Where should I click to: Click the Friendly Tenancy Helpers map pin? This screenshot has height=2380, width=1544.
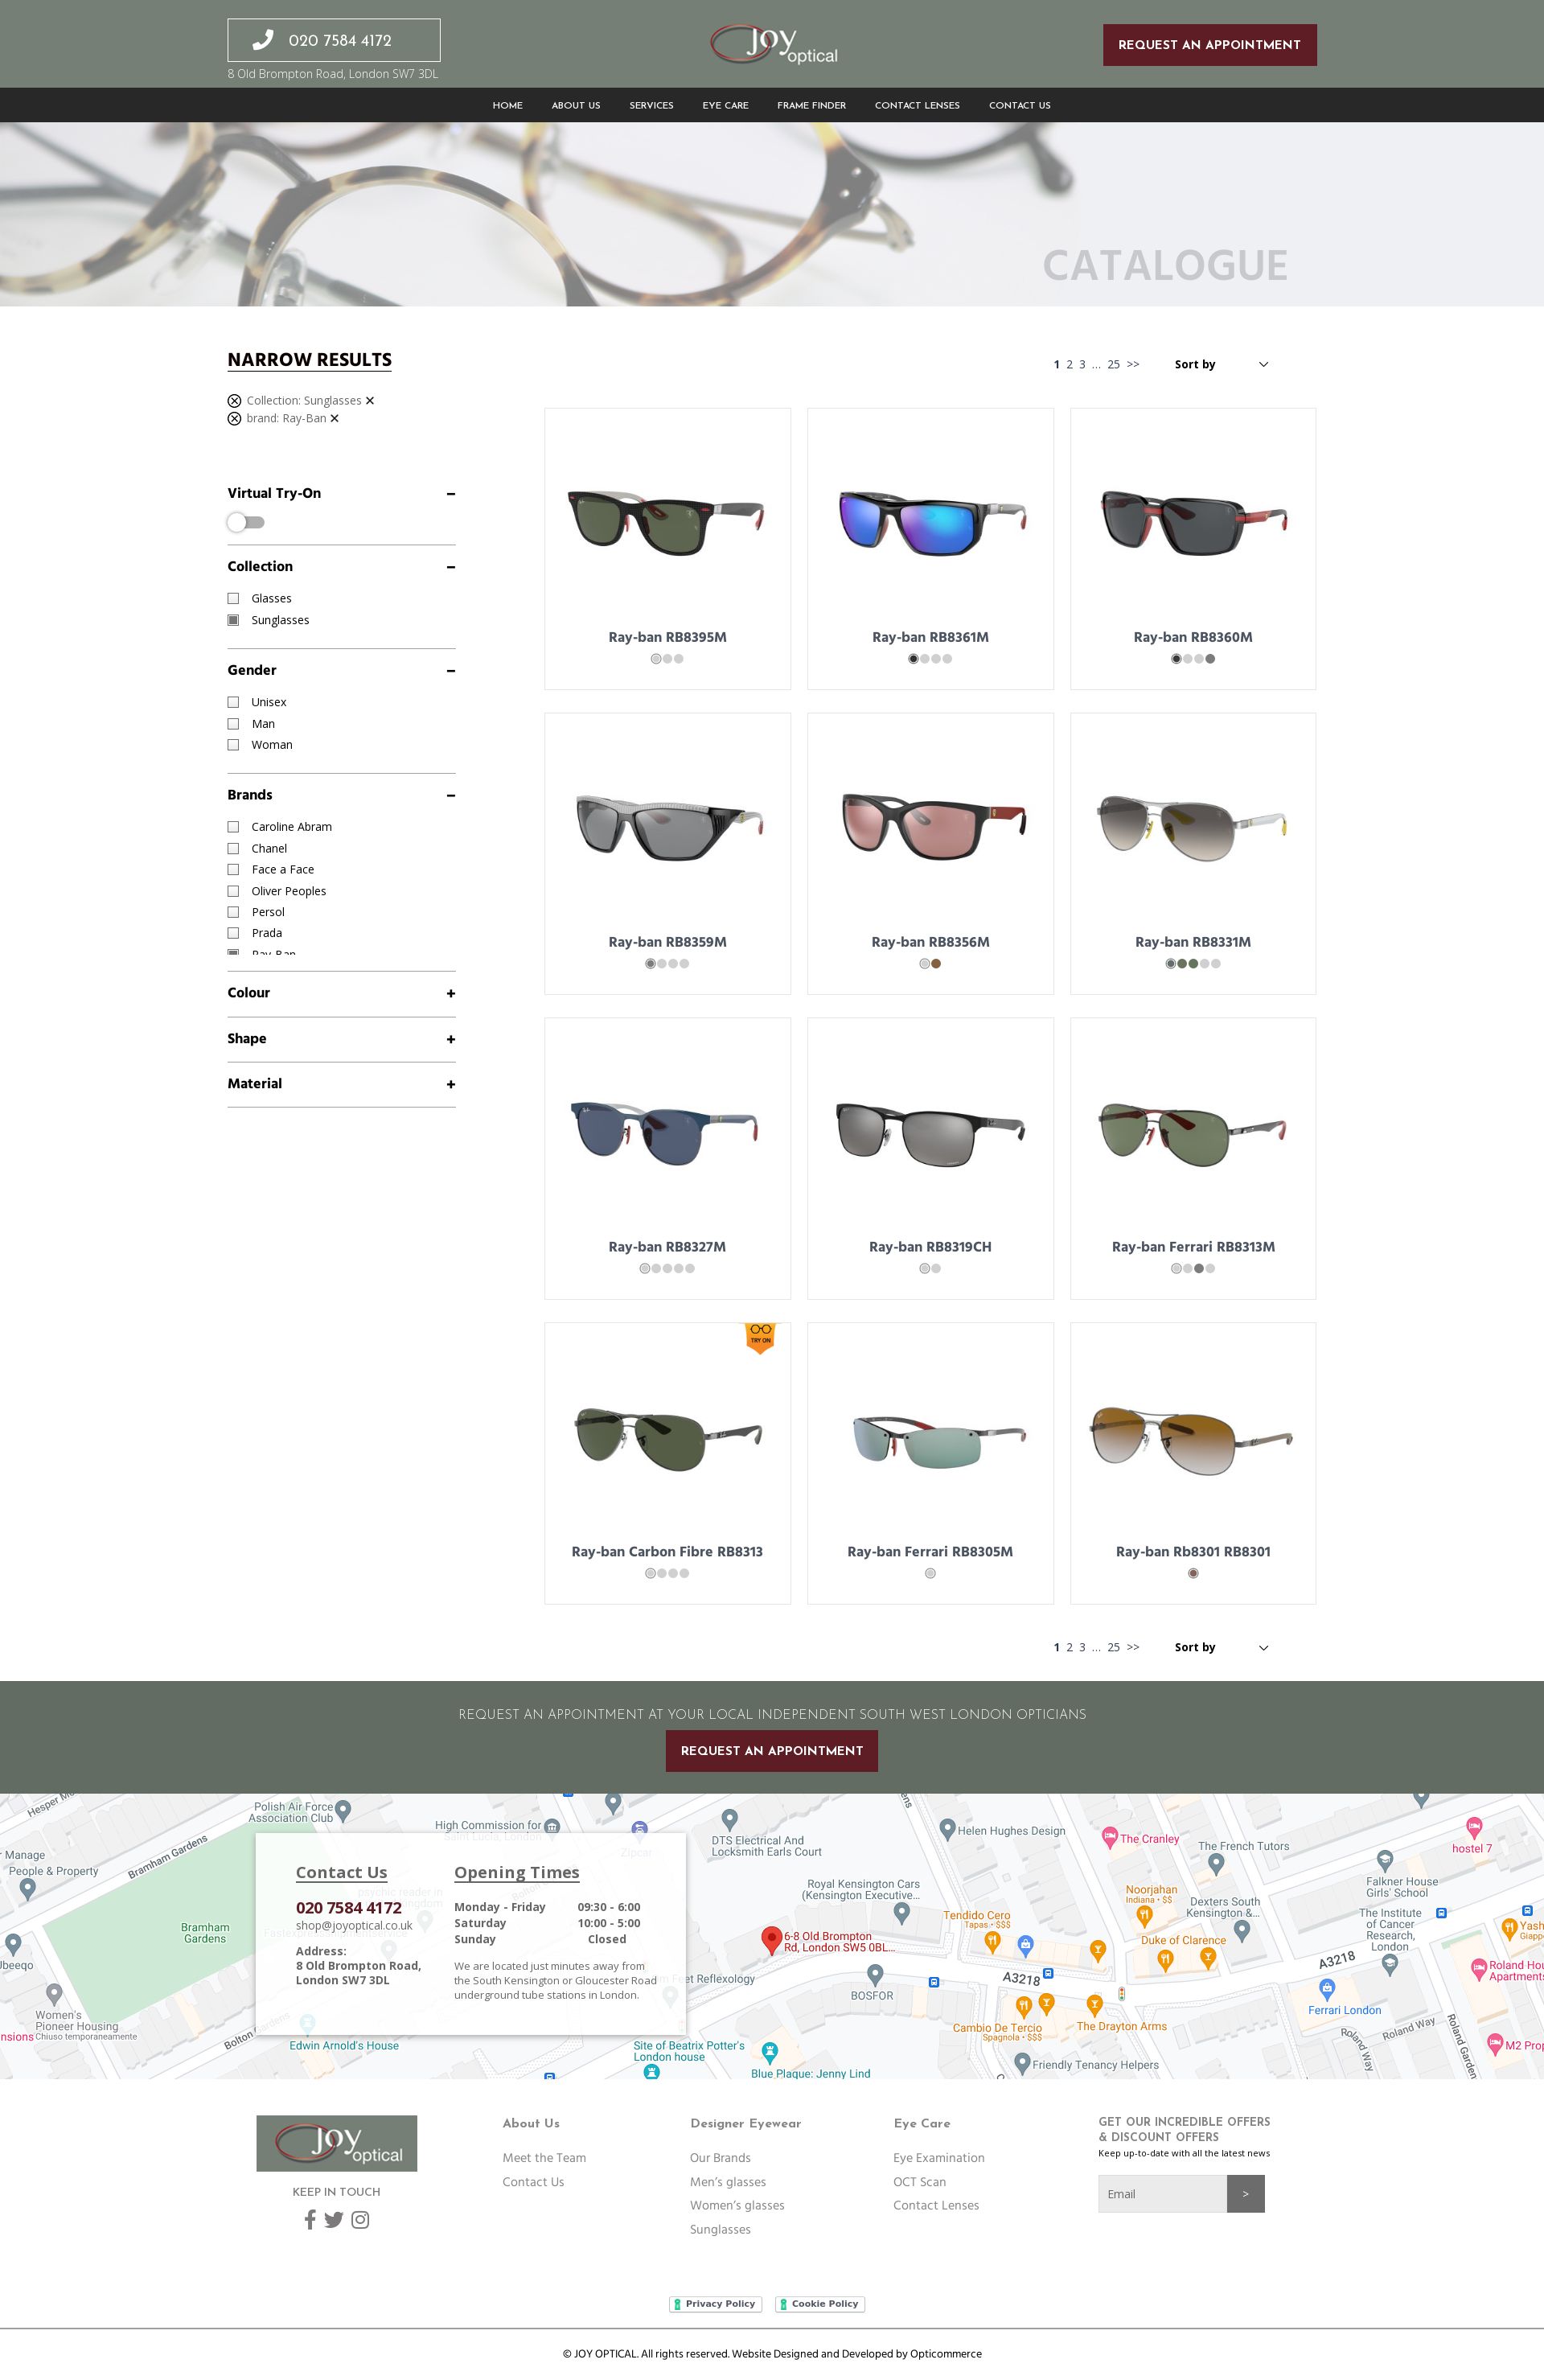(x=1022, y=2062)
